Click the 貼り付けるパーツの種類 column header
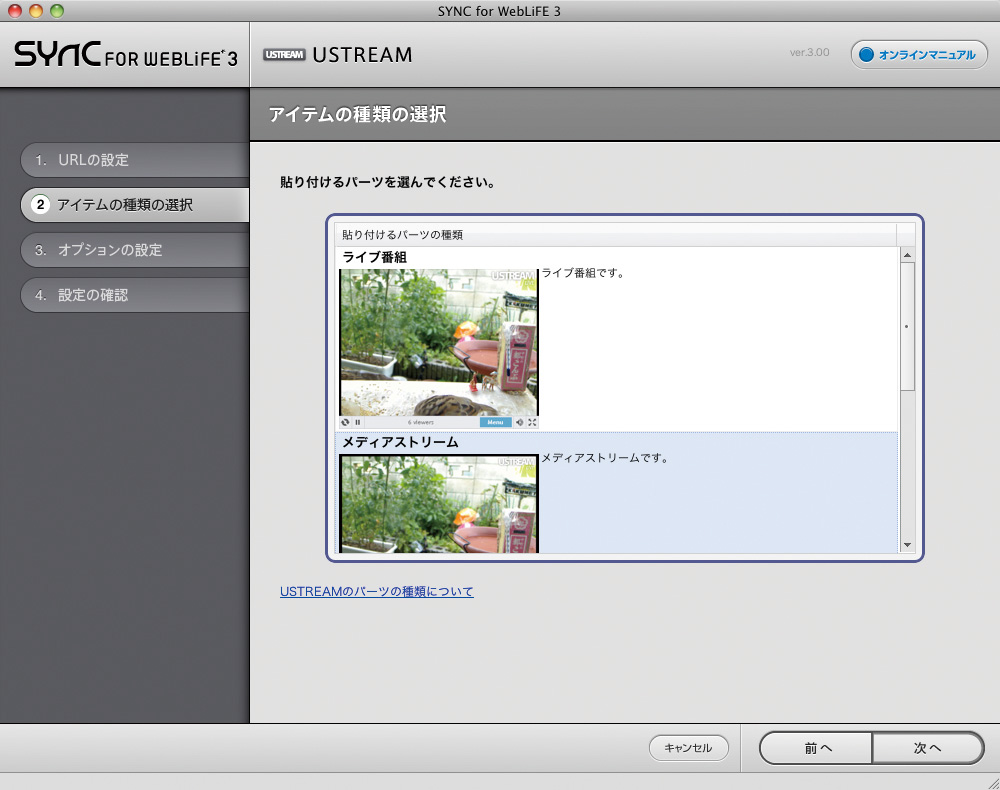The width and height of the screenshot is (1000, 790). point(615,235)
